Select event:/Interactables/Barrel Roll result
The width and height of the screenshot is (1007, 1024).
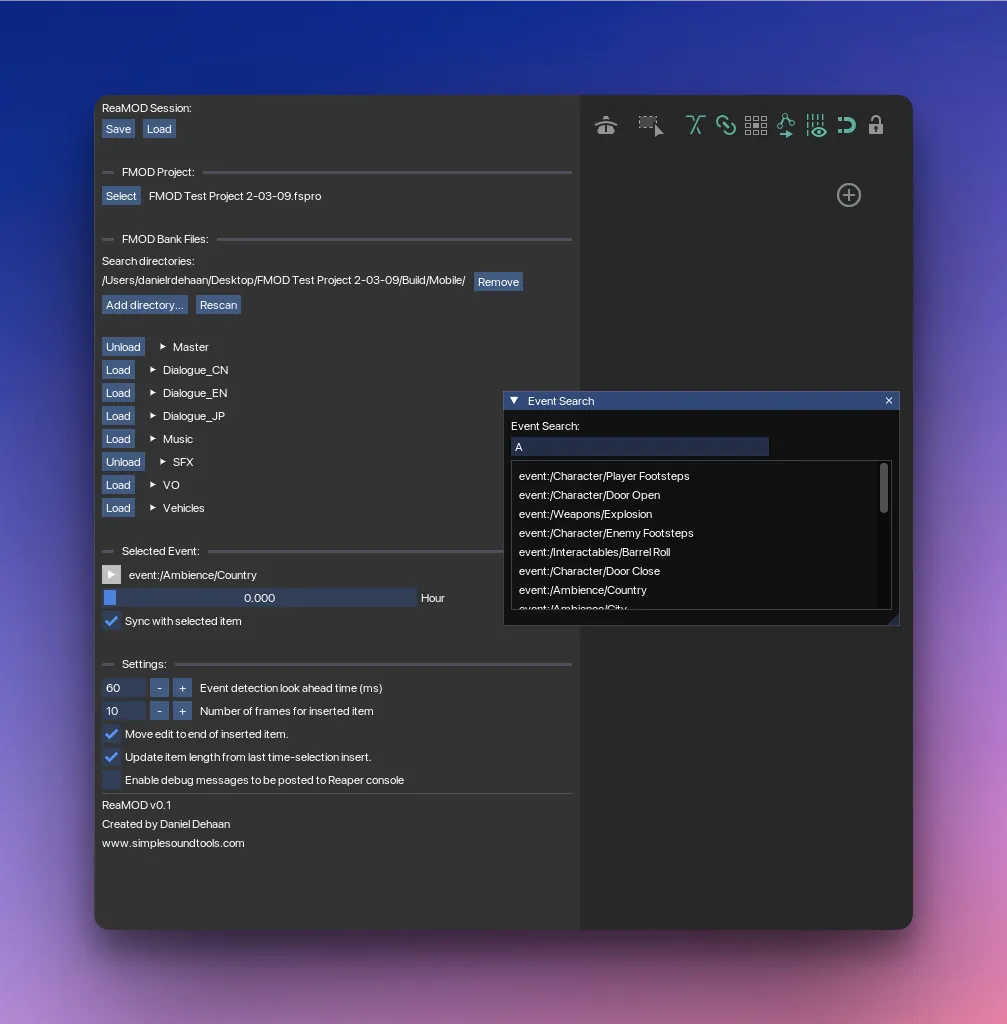[x=594, y=552]
